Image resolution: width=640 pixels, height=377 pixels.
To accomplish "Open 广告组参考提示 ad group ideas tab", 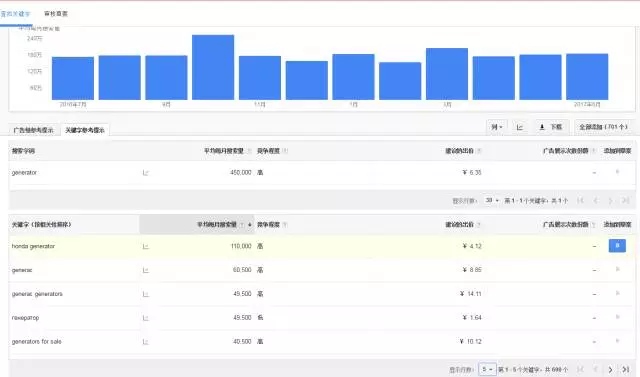I will click(x=33, y=130).
